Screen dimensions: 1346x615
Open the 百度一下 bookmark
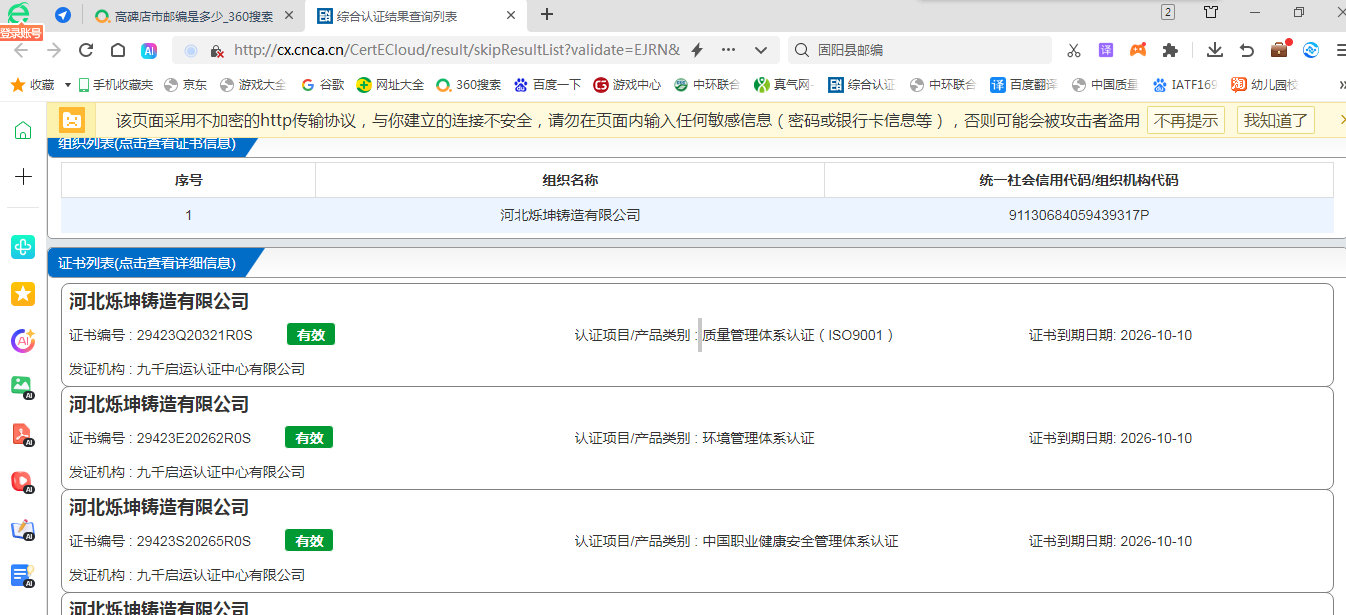547,85
